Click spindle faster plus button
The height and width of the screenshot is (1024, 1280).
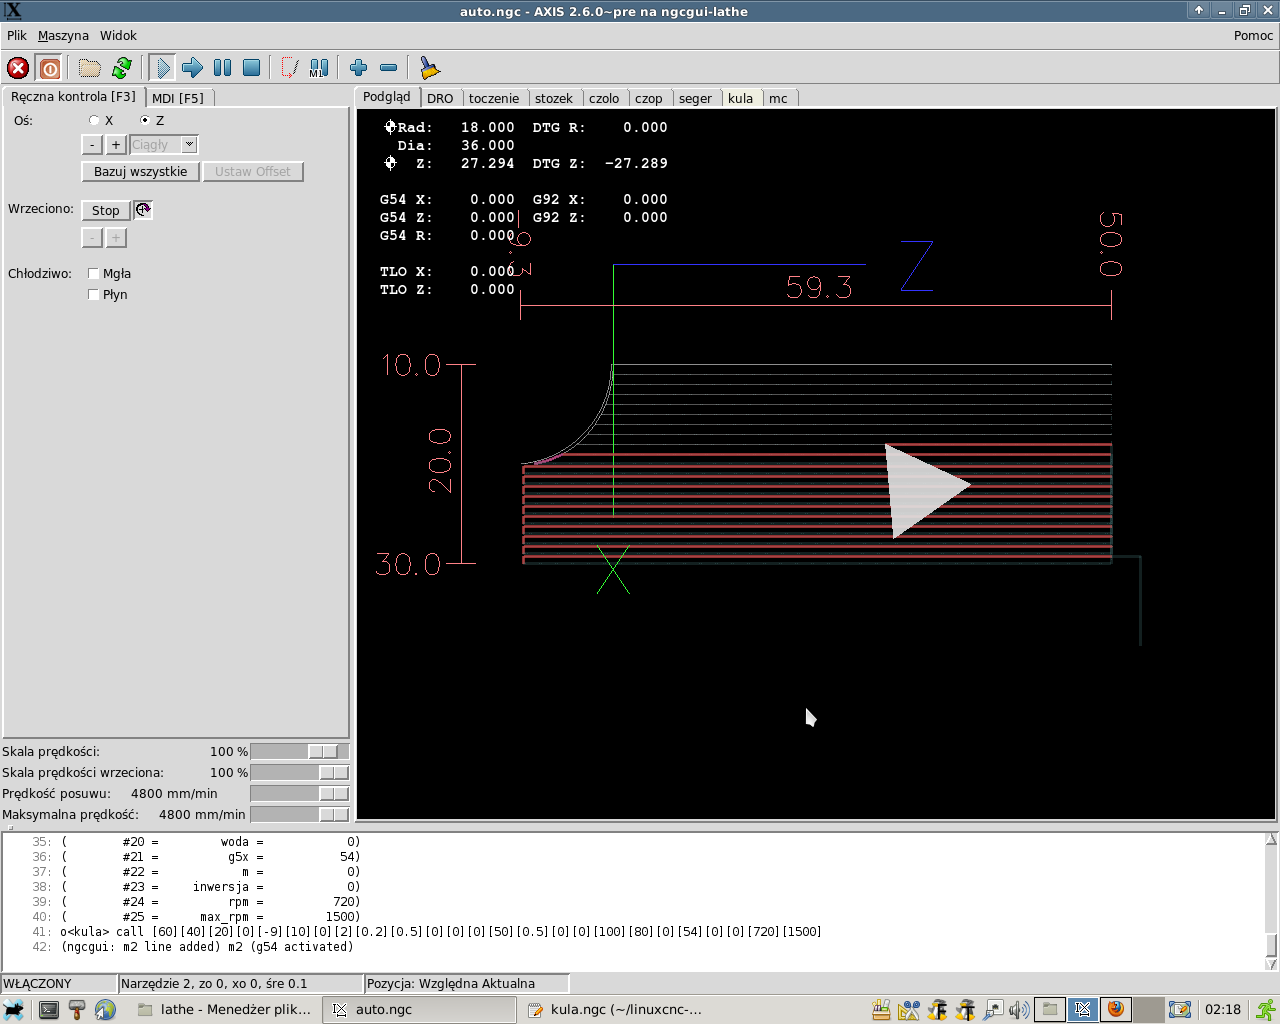click(116, 238)
